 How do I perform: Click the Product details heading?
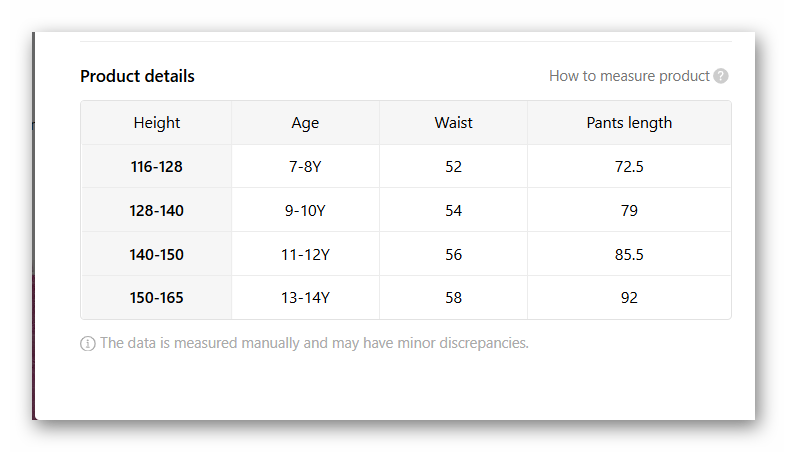tap(137, 76)
